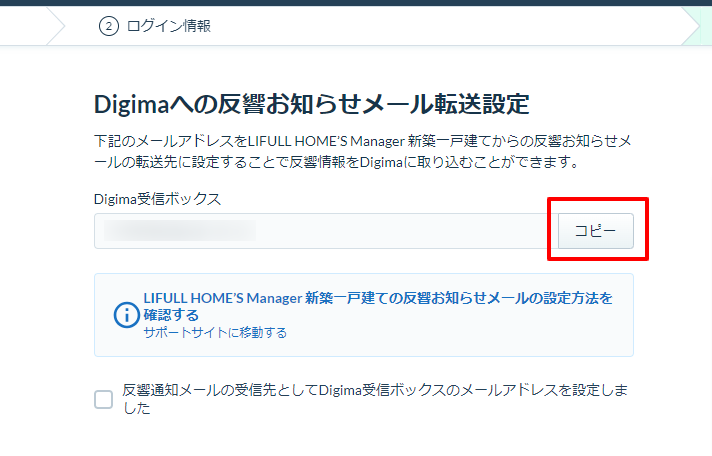Open the LIFULL HOME'S Manager 設定方法 link

coord(378,307)
